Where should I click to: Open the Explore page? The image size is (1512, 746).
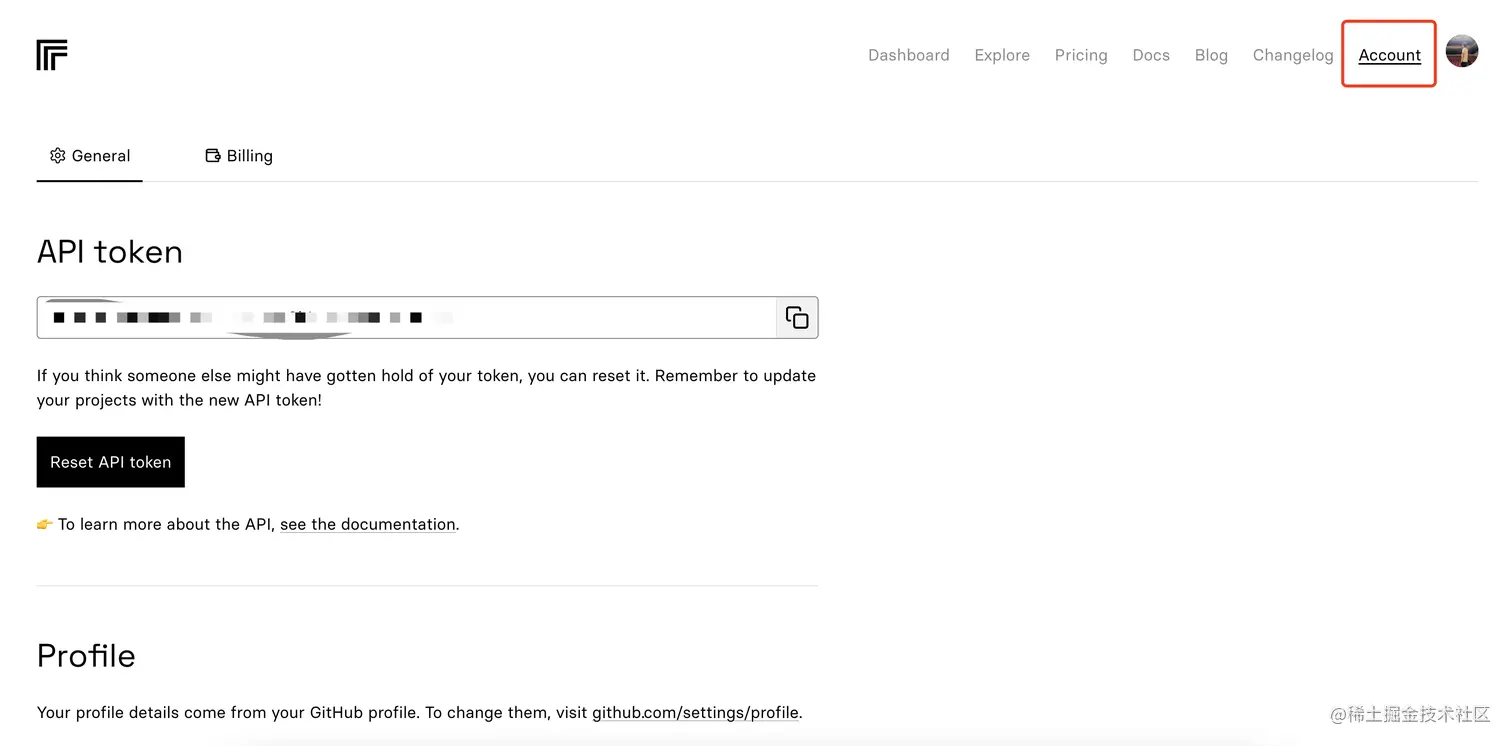[1002, 55]
